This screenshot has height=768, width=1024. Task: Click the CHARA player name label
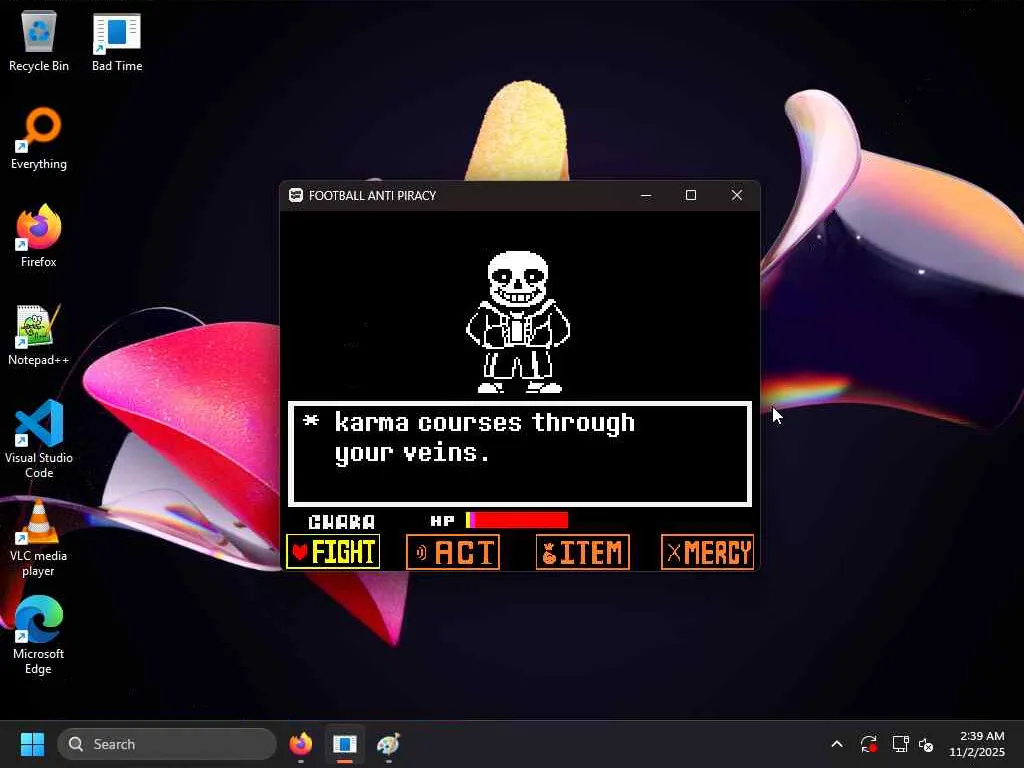tap(342, 521)
